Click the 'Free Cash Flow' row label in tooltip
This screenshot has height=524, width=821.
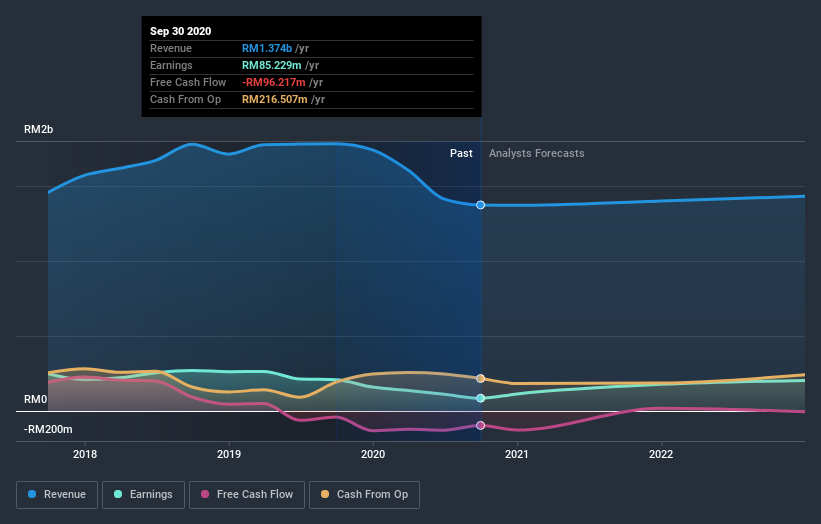coord(188,82)
